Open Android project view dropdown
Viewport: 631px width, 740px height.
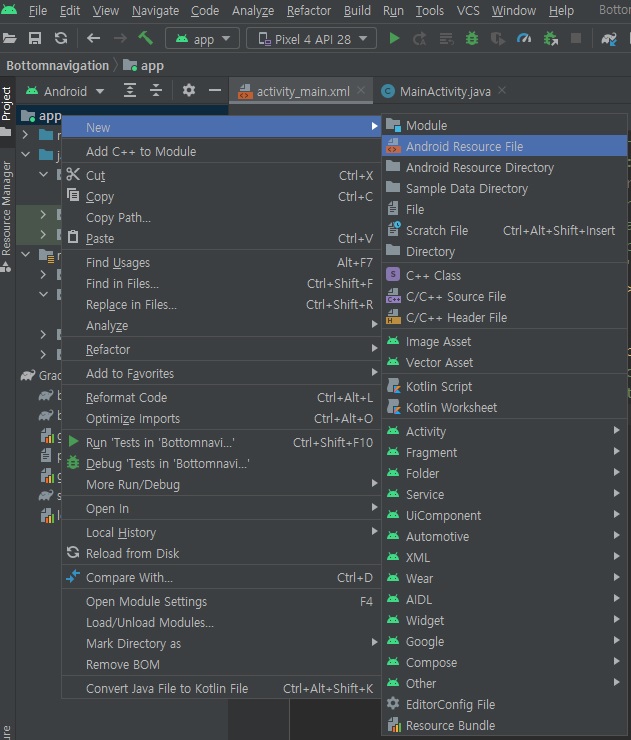tap(65, 91)
